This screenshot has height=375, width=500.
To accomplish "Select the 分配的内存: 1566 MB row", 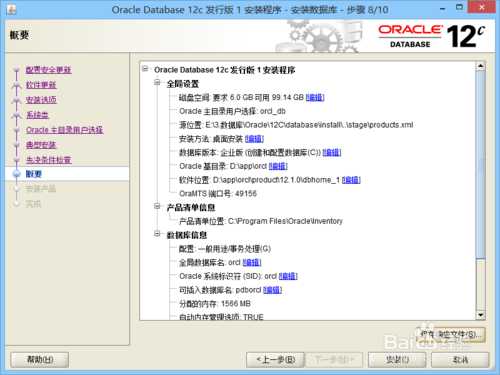I will tap(215, 304).
